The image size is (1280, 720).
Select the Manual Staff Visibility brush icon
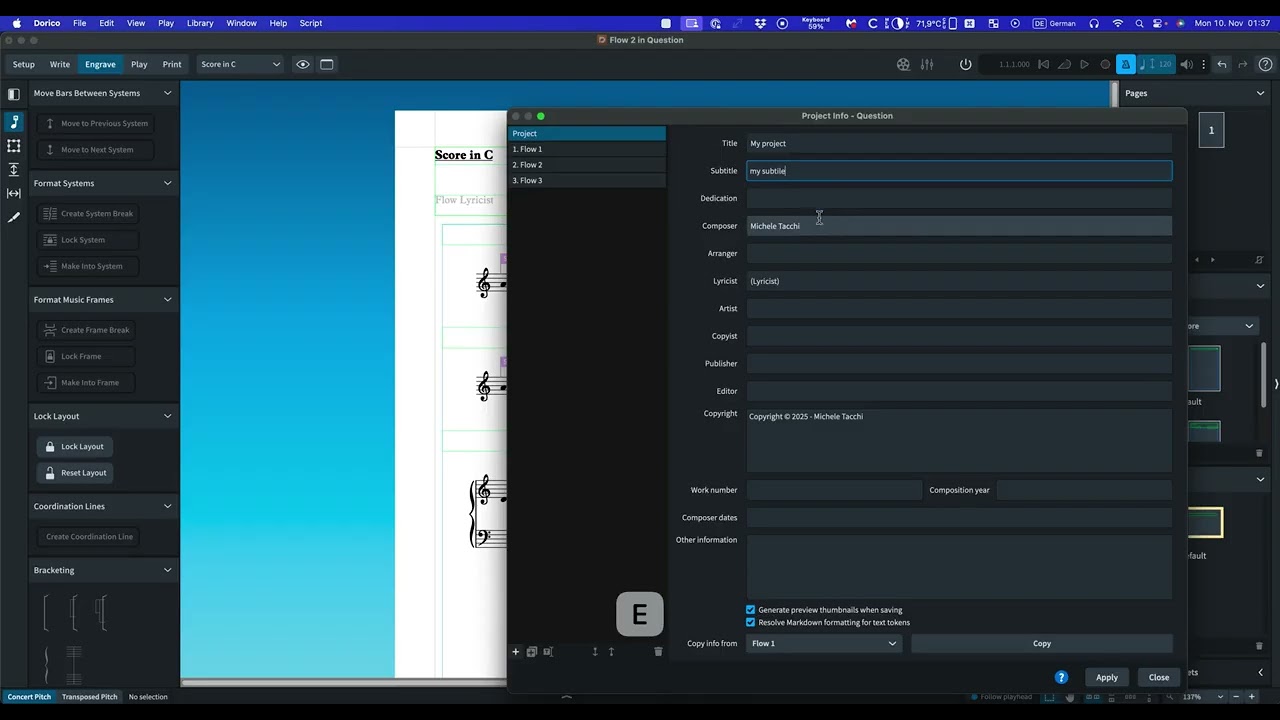coord(14,217)
